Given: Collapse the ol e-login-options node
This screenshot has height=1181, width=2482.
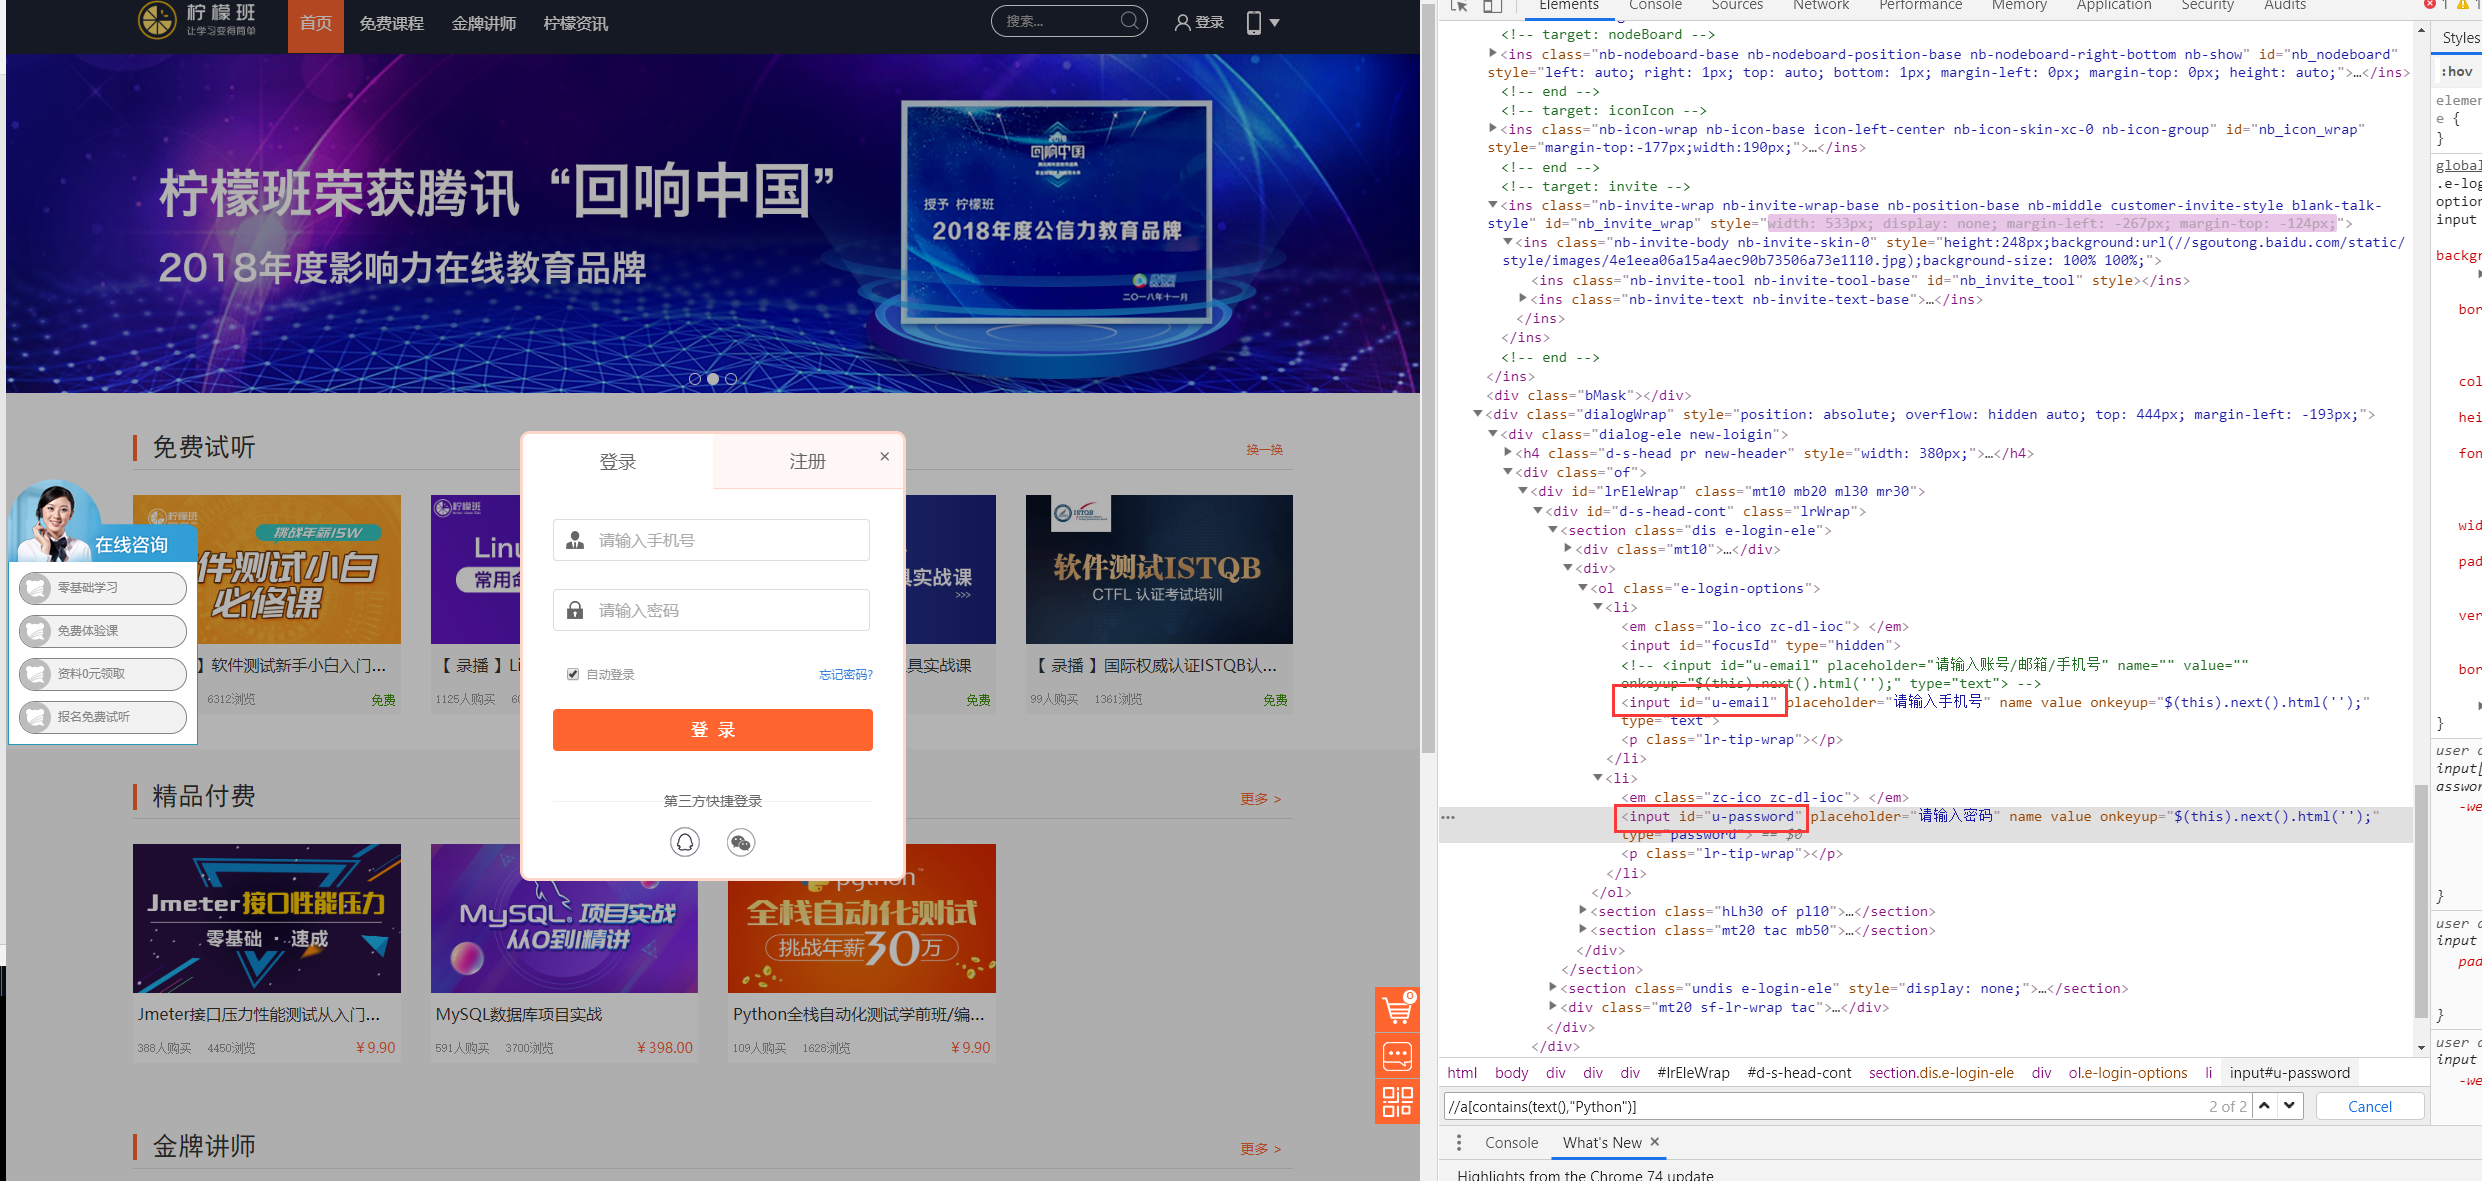Looking at the screenshot, I should (x=1582, y=588).
